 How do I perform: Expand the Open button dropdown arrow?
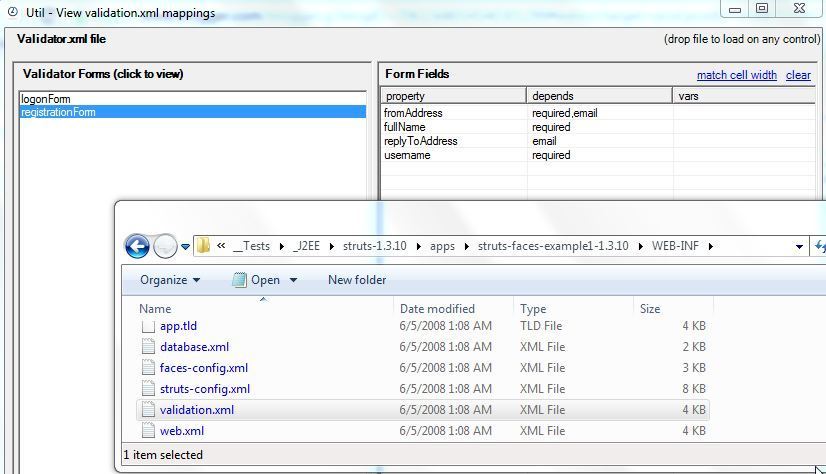tap(293, 280)
